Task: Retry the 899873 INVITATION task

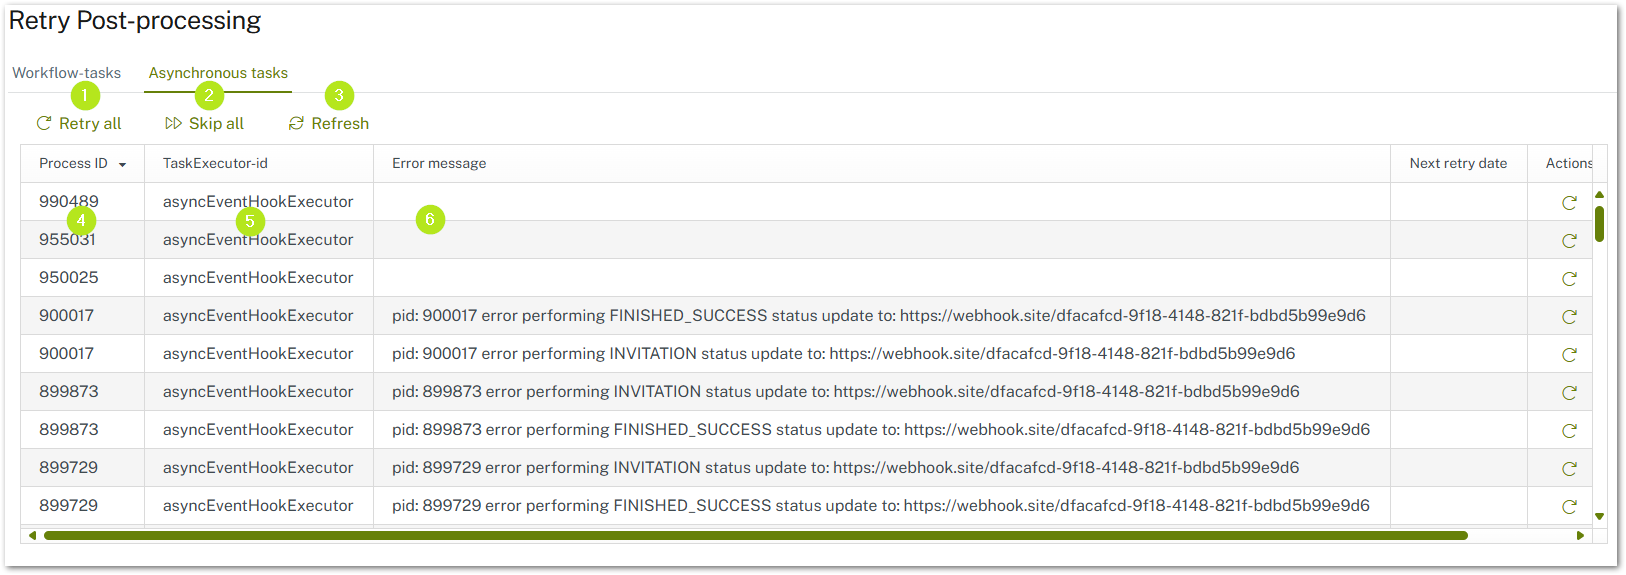Action: [1569, 393]
